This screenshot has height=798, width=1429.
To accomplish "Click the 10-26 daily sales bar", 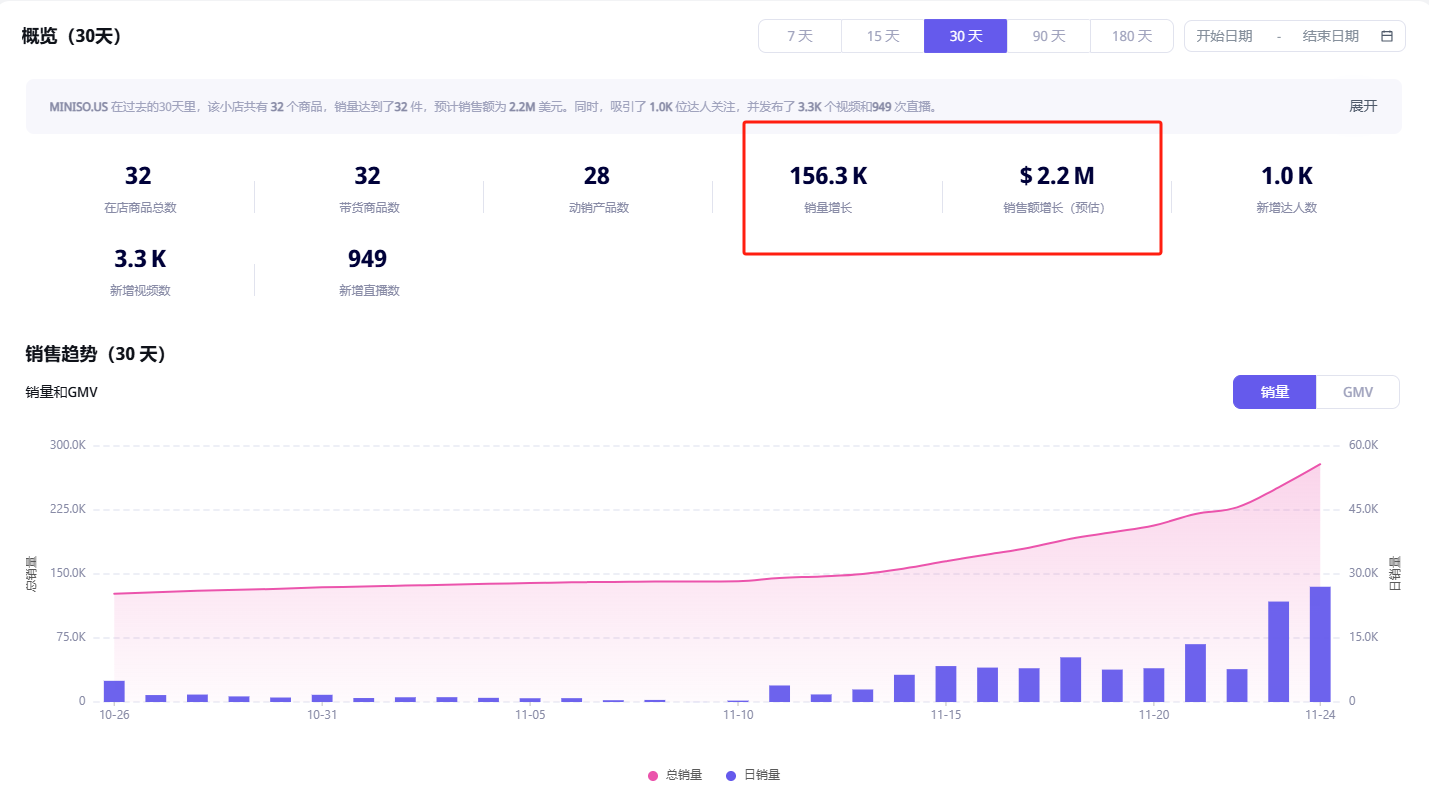I will click(x=114, y=690).
